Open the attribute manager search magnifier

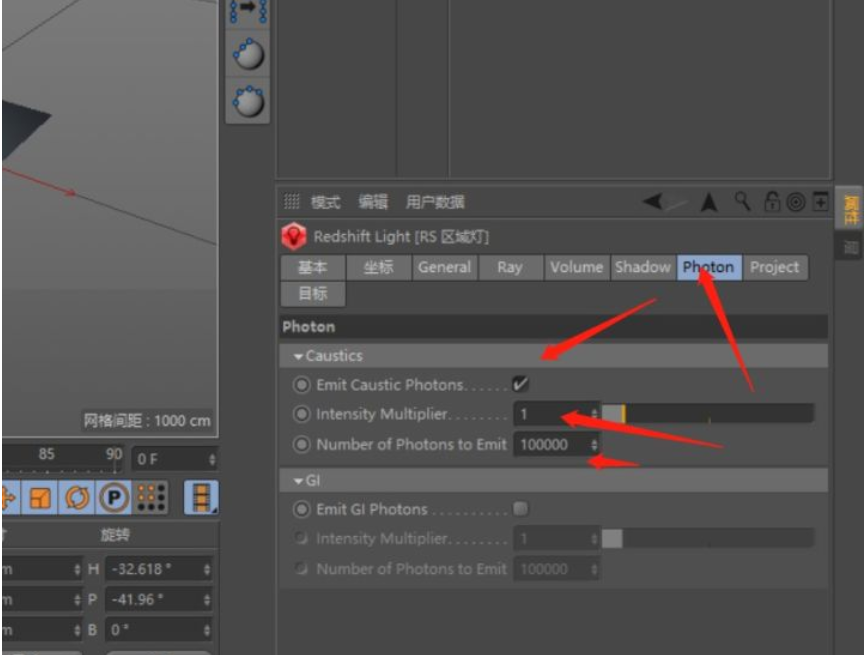[x=742, y=201]
